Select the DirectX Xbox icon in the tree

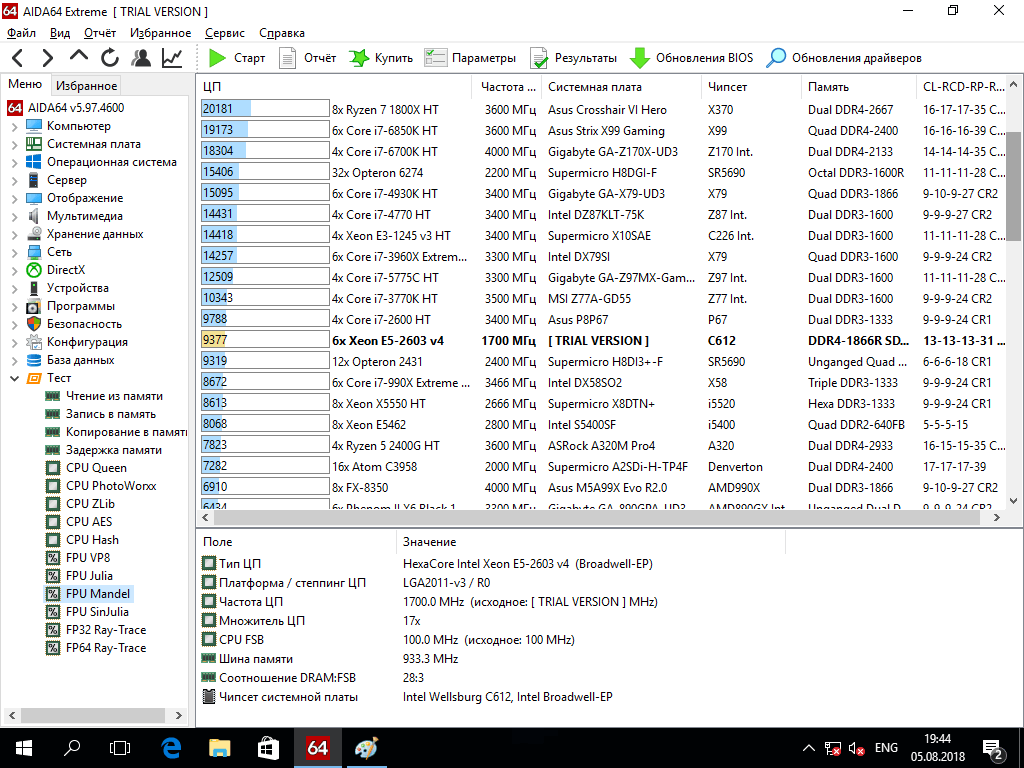click(x=34, y=270)
